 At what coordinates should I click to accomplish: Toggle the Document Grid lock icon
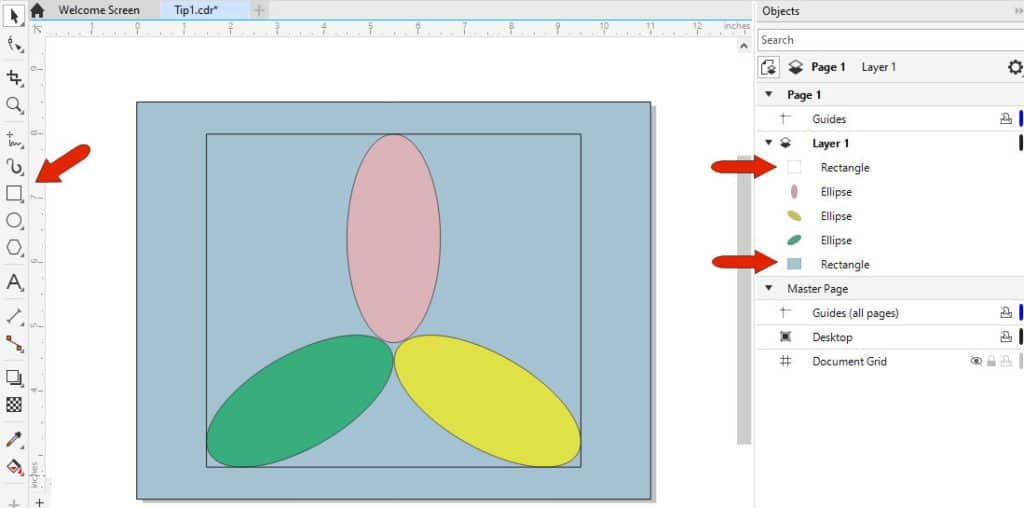991,361
